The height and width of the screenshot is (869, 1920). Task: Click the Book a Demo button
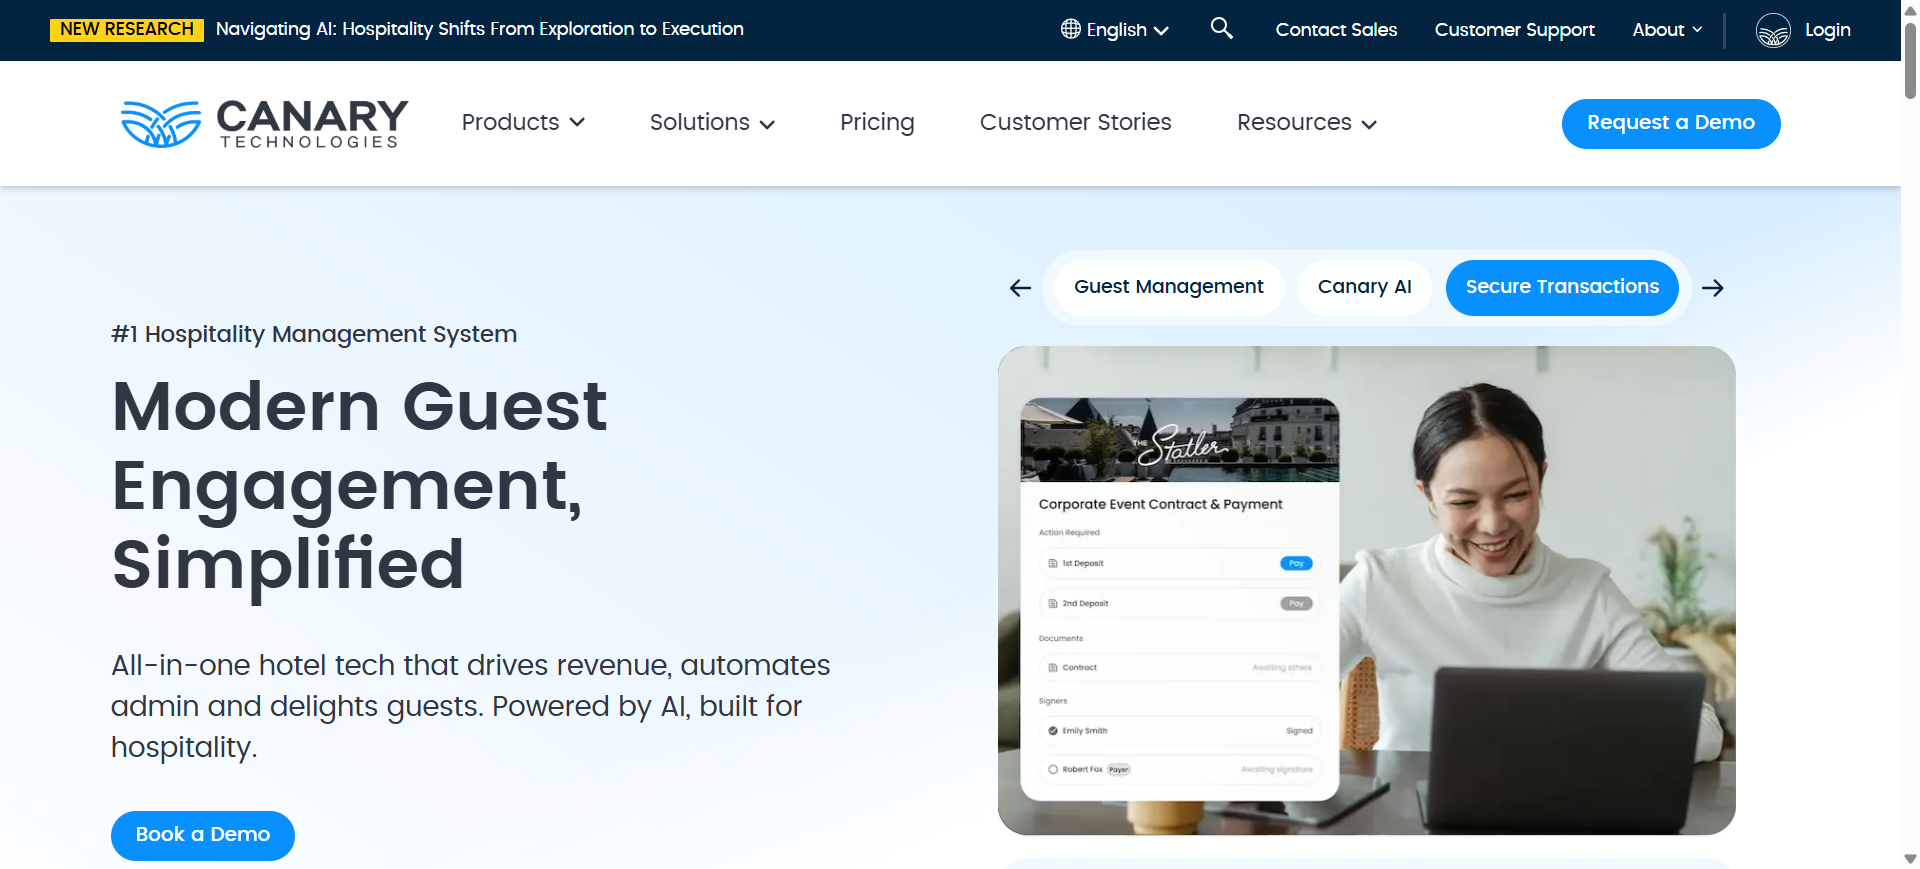coord(203,835)
